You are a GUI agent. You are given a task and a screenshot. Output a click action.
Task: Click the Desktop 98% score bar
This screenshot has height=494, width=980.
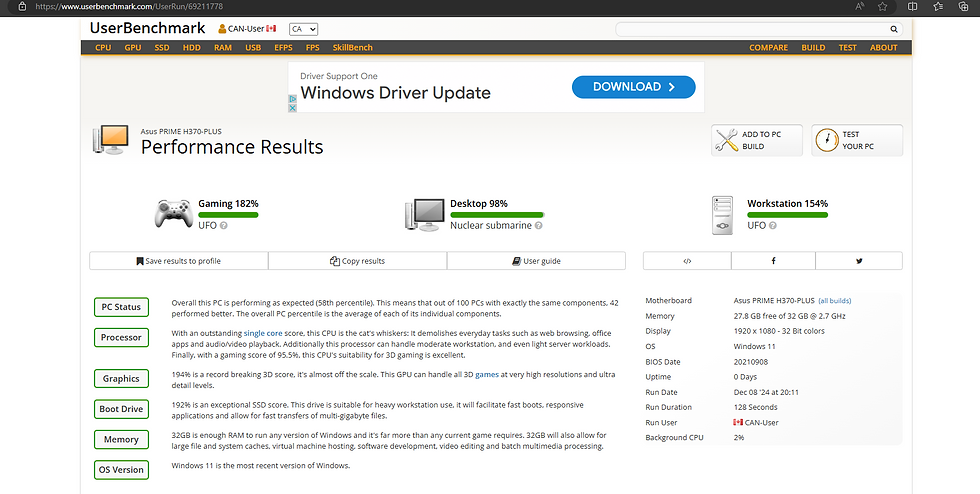click(497, 215)
